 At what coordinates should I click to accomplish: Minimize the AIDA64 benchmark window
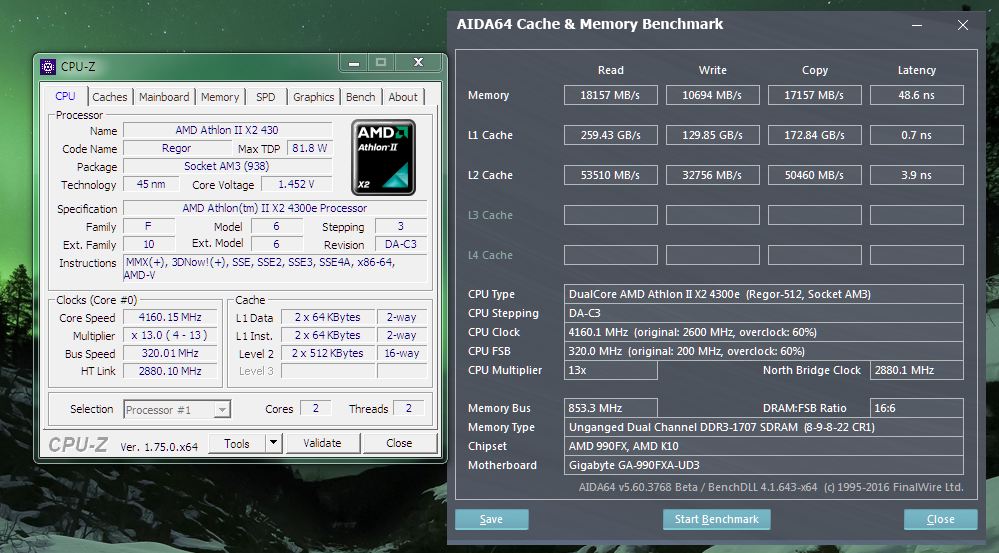point(917,25)
